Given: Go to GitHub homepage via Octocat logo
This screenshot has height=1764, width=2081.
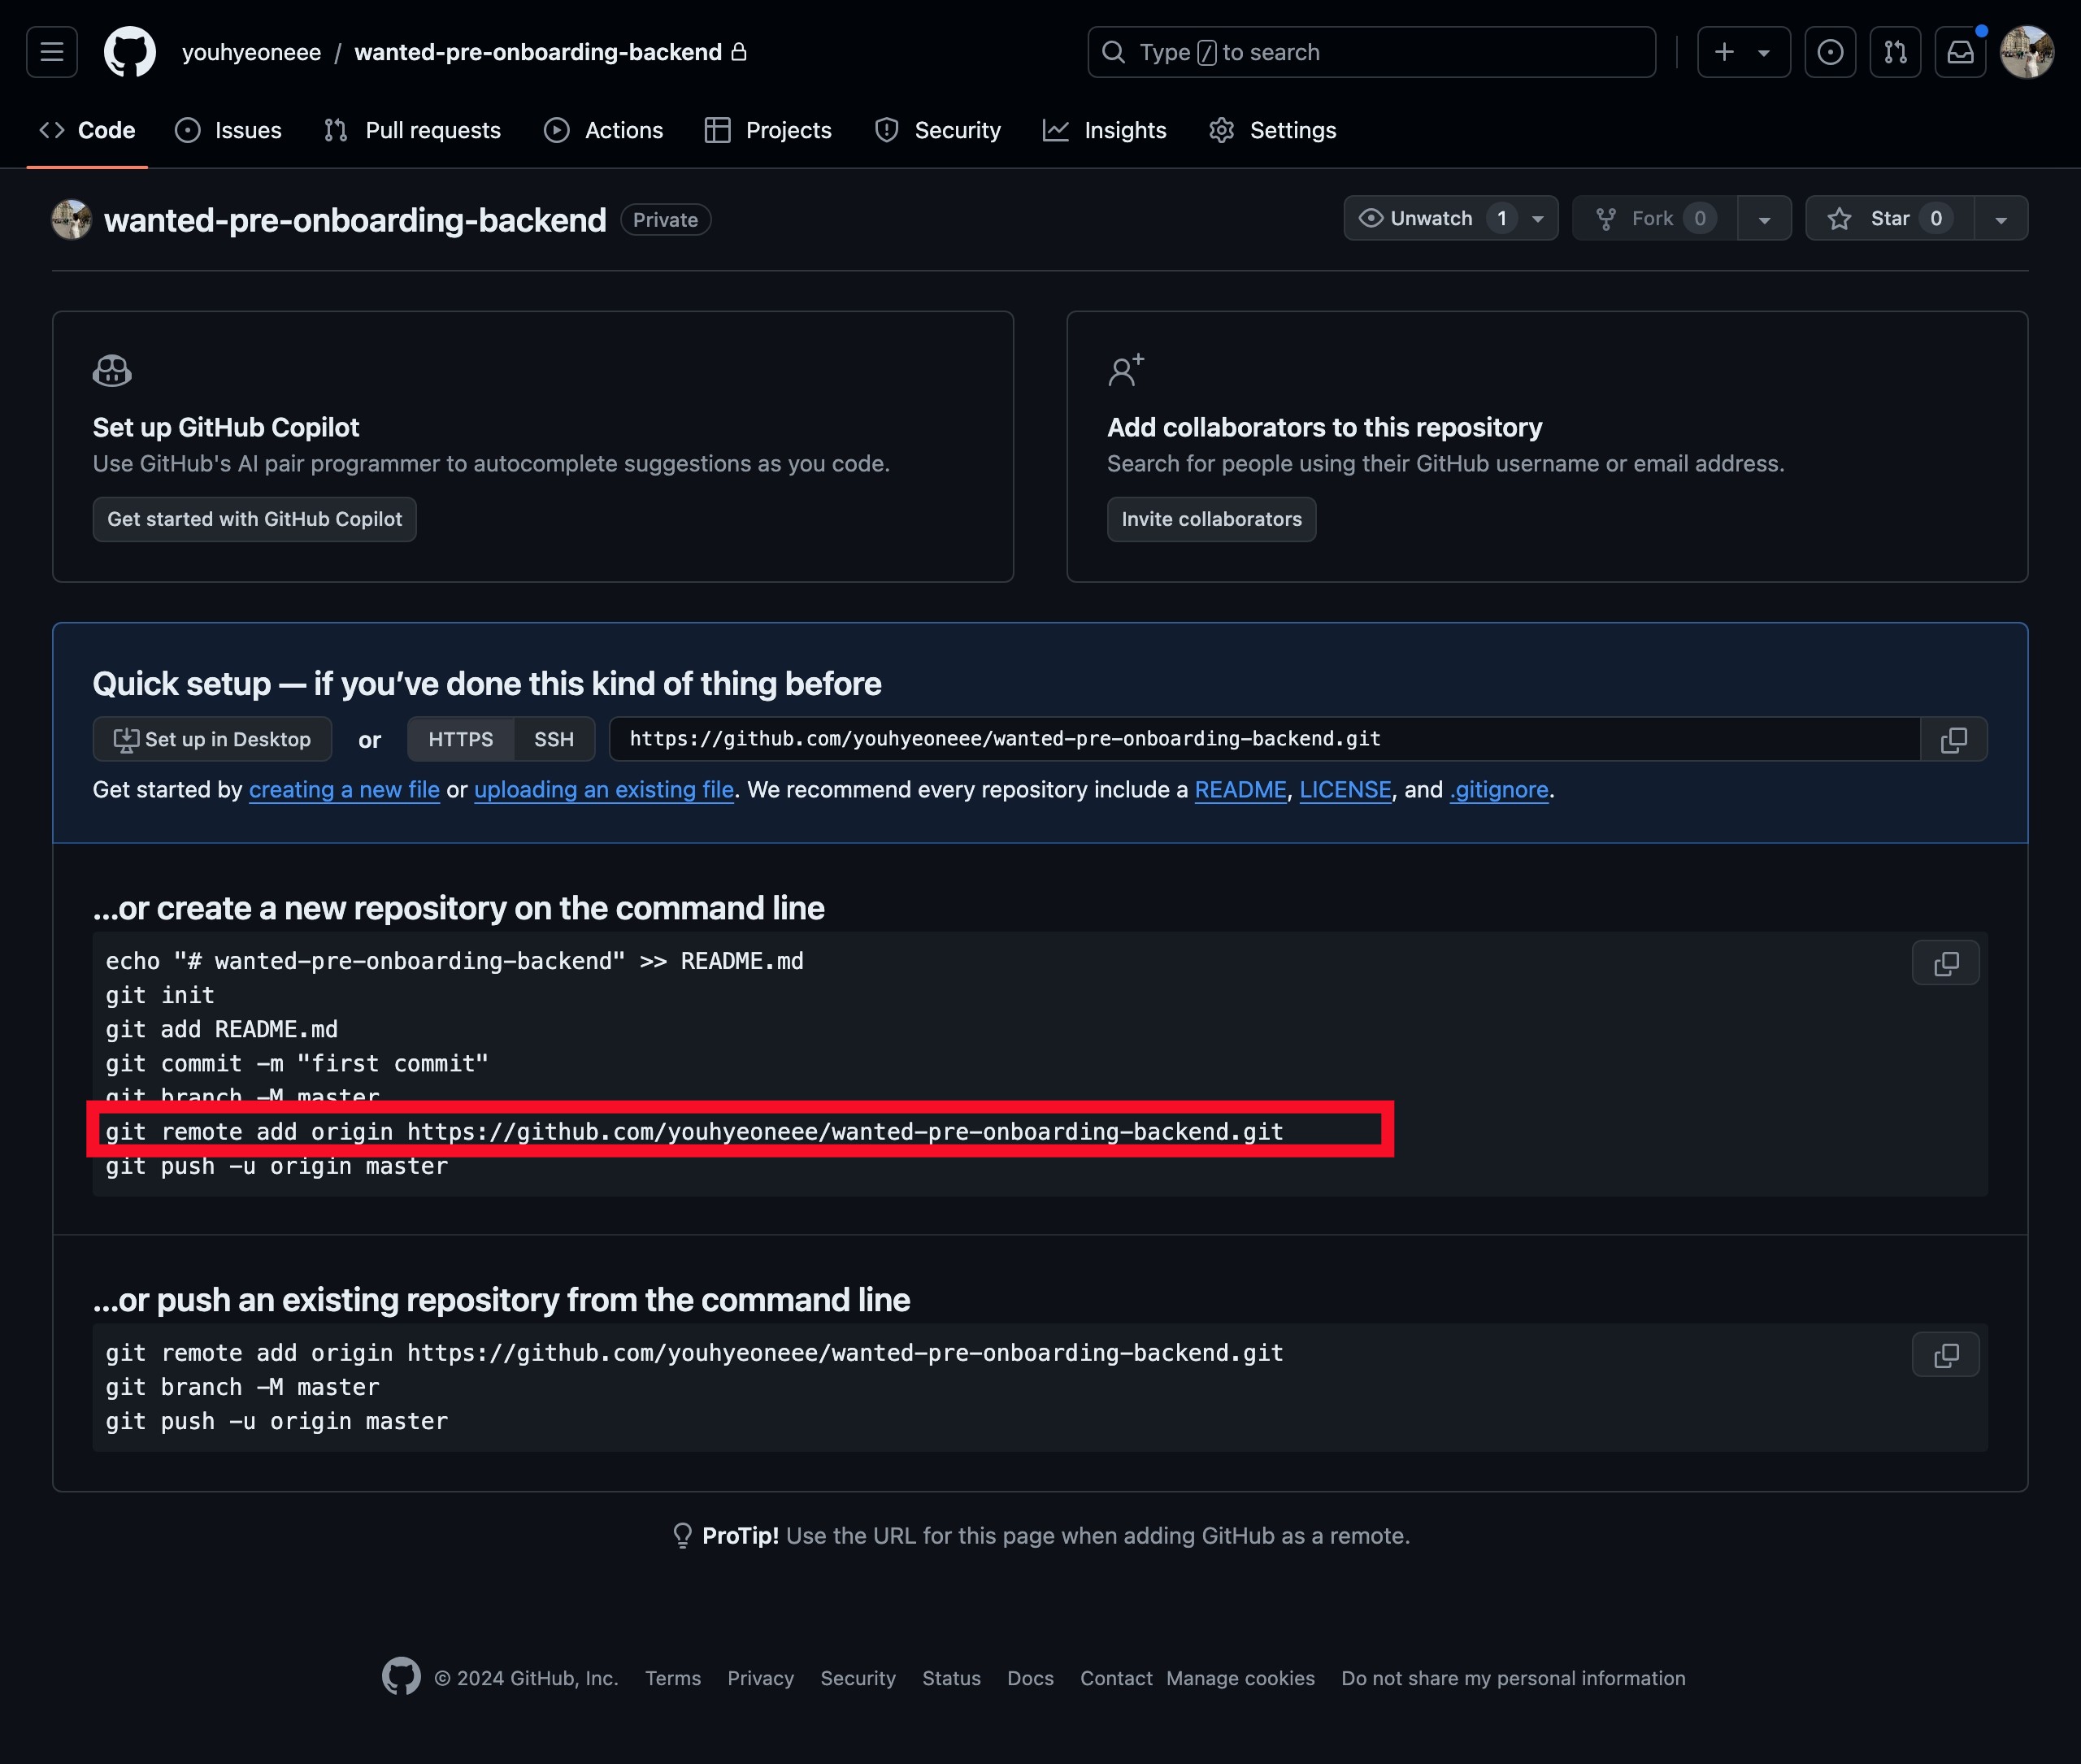Looking at the screenshot, I should click(130, 52).
